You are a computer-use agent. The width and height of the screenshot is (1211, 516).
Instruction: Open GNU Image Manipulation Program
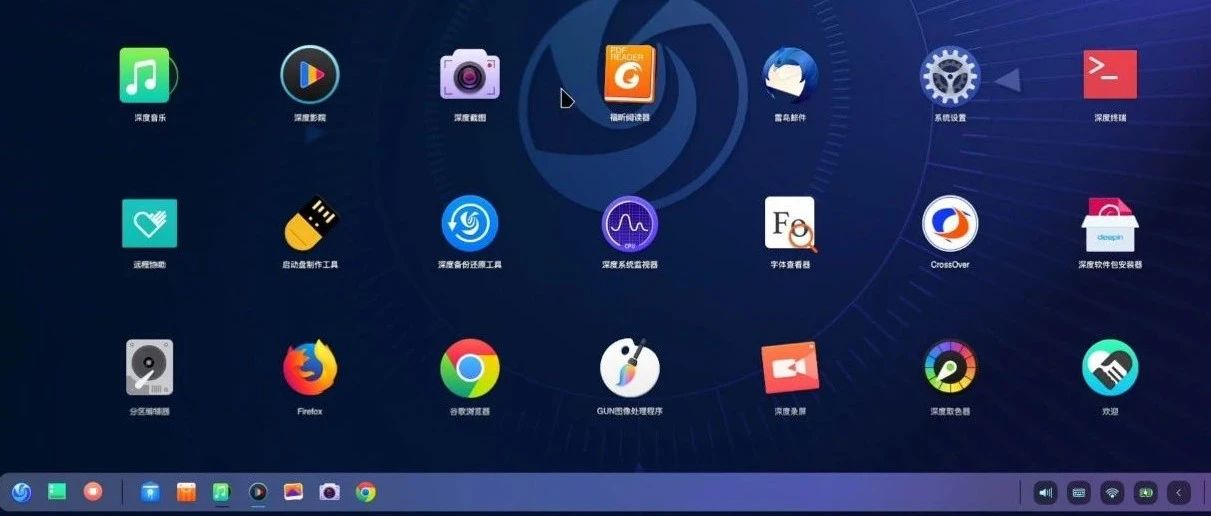630,367
